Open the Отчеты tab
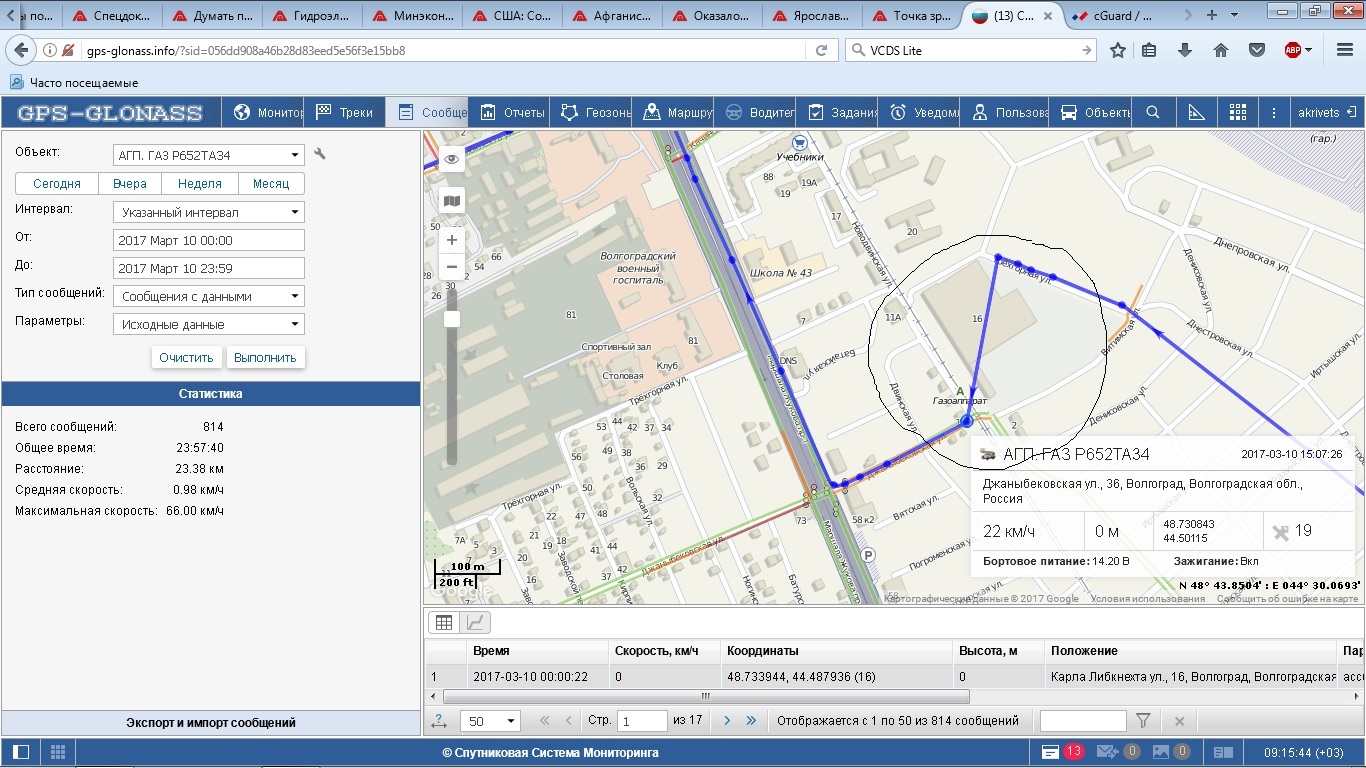The height and width of the screenshot is (768, 1366). click(512, 112)
